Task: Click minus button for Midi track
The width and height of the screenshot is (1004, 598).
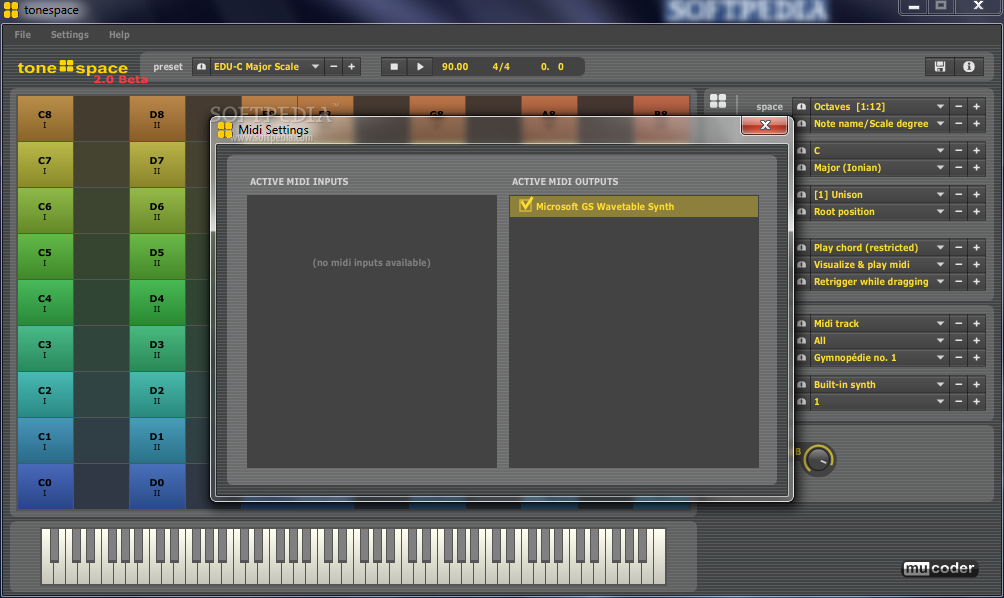Action: point(959,324)
